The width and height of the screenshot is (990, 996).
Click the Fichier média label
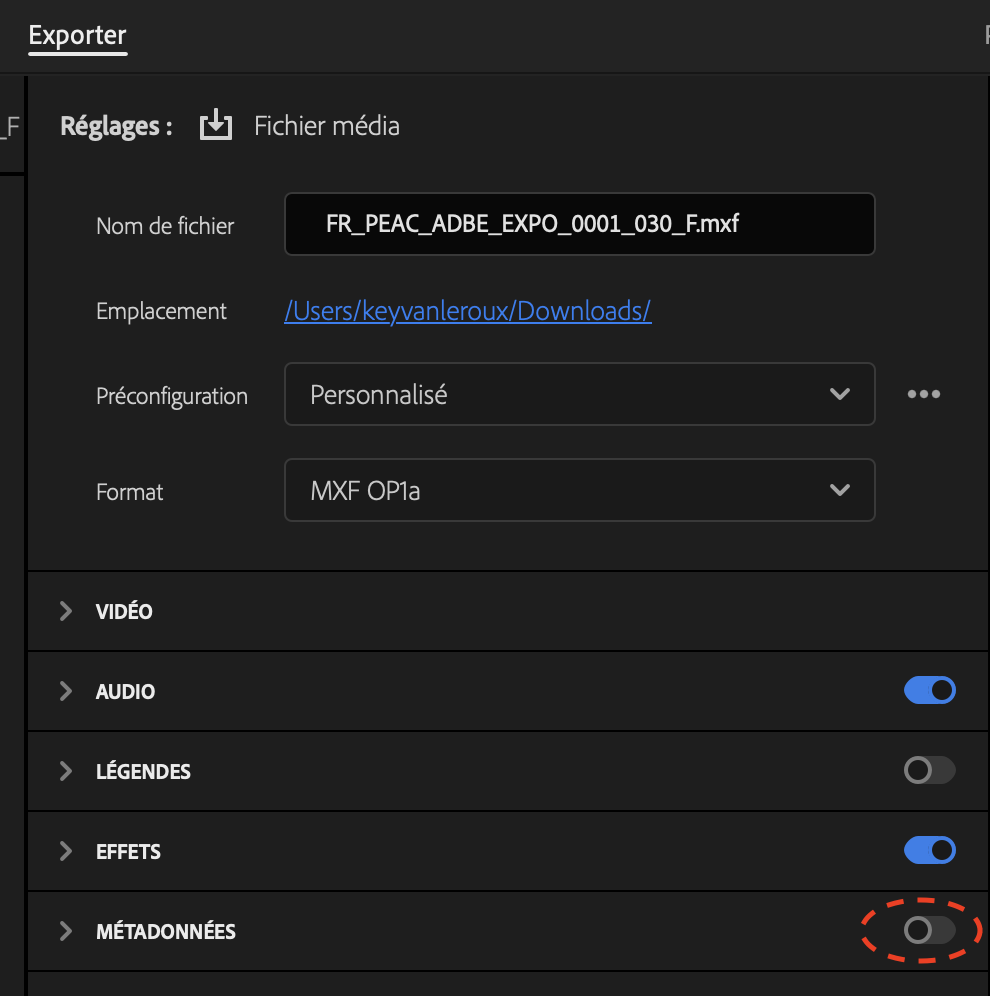[327, 126]
